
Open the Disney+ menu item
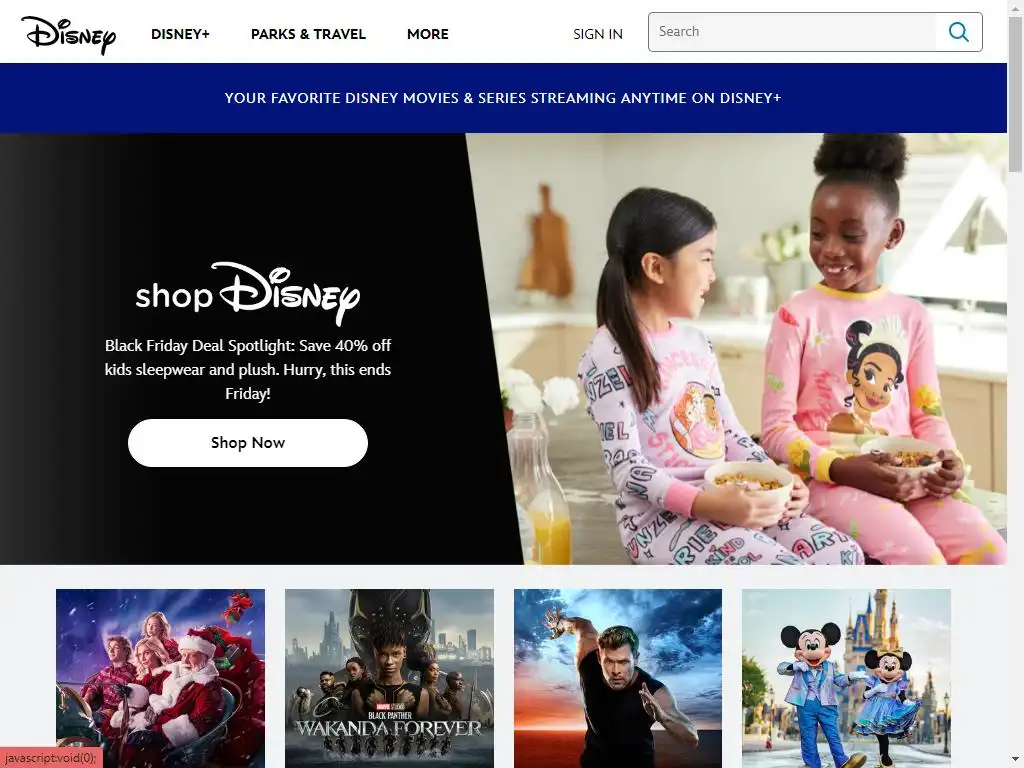click(x=180, y=34)
